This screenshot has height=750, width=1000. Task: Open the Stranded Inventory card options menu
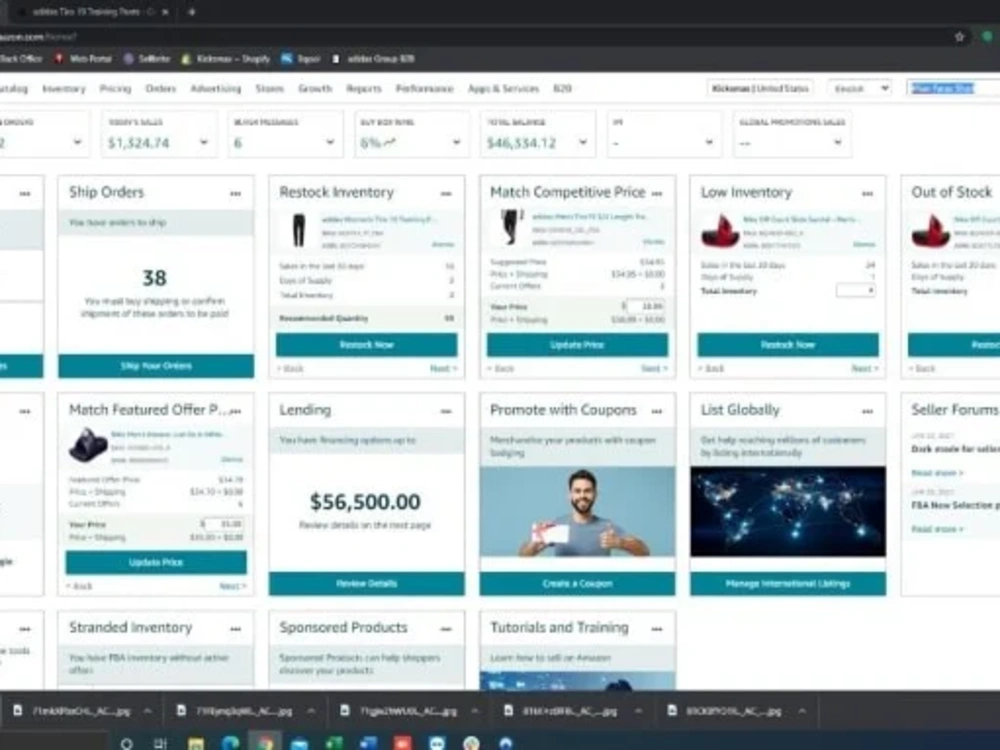tap(235, 629)
